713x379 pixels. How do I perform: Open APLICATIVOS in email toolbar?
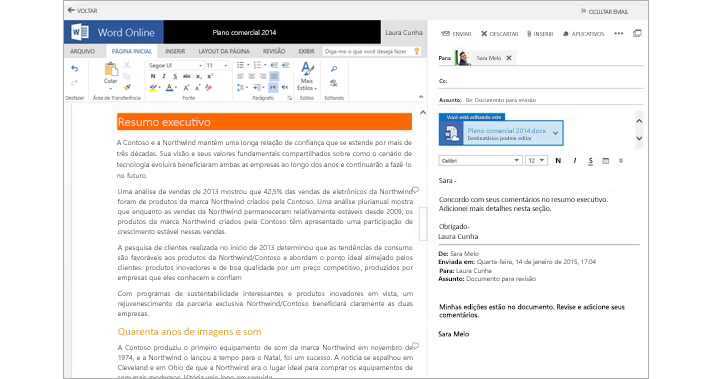pos(583,34)
